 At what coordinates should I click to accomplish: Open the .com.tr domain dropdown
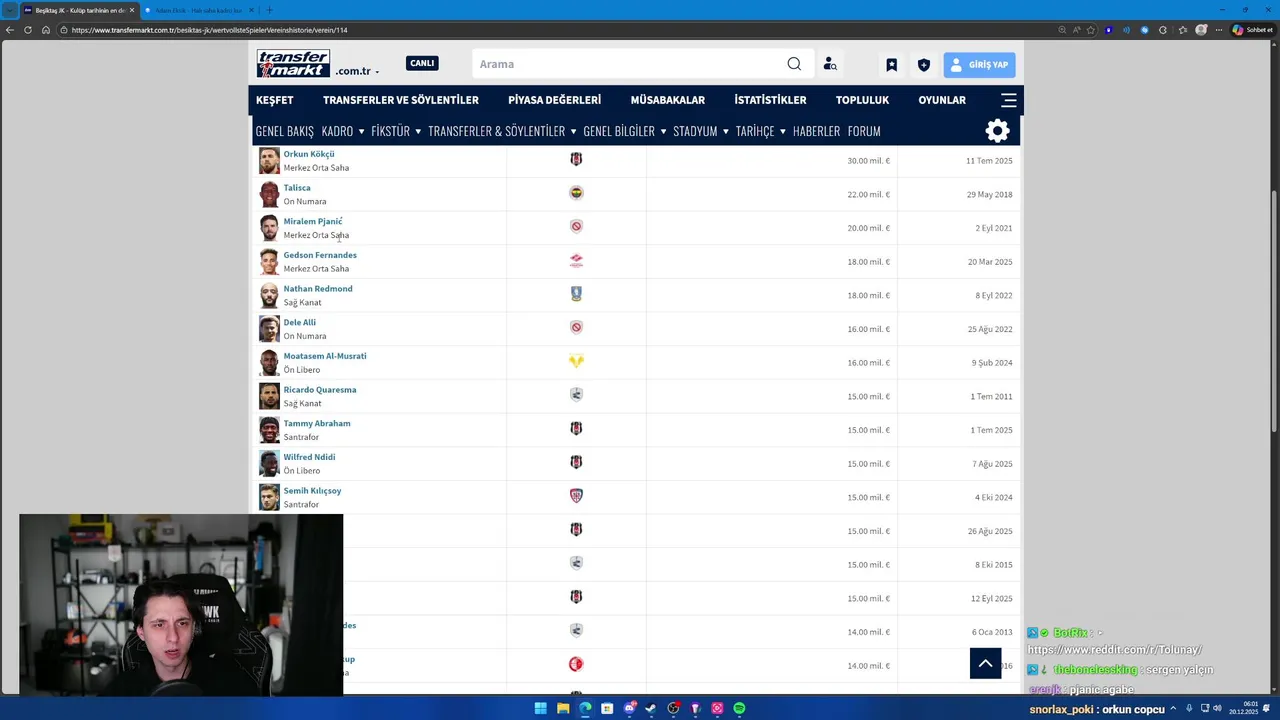click(x=358, y=71)
